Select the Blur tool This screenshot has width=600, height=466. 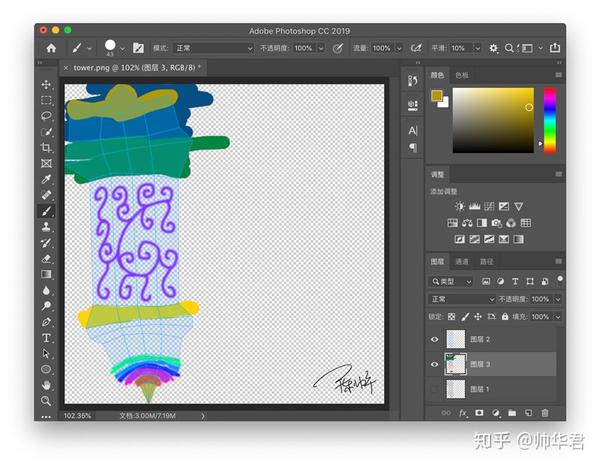pyautogui.click(x=46, y=290)
